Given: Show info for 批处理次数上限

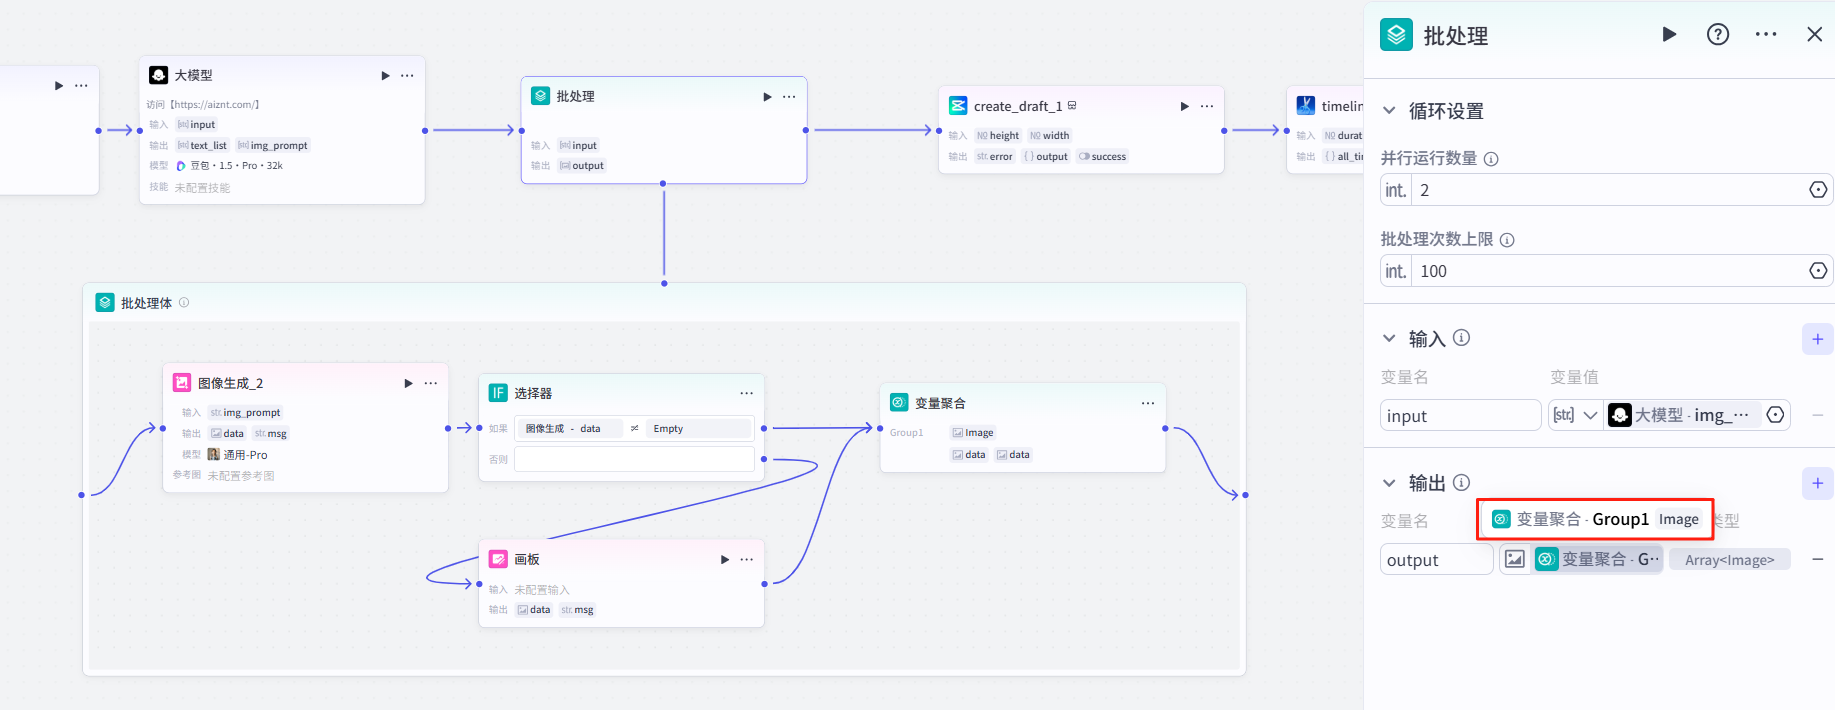Looking at the screenshot, I should 1507,240.
